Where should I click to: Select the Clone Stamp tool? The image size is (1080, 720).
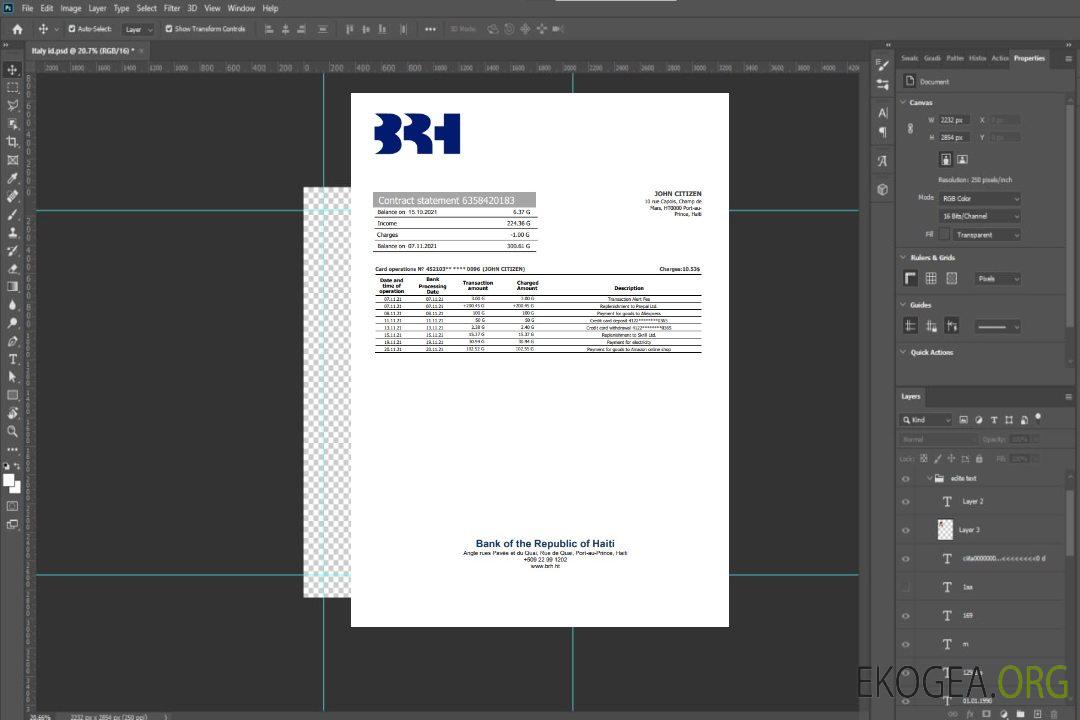(x=12, y=233)
